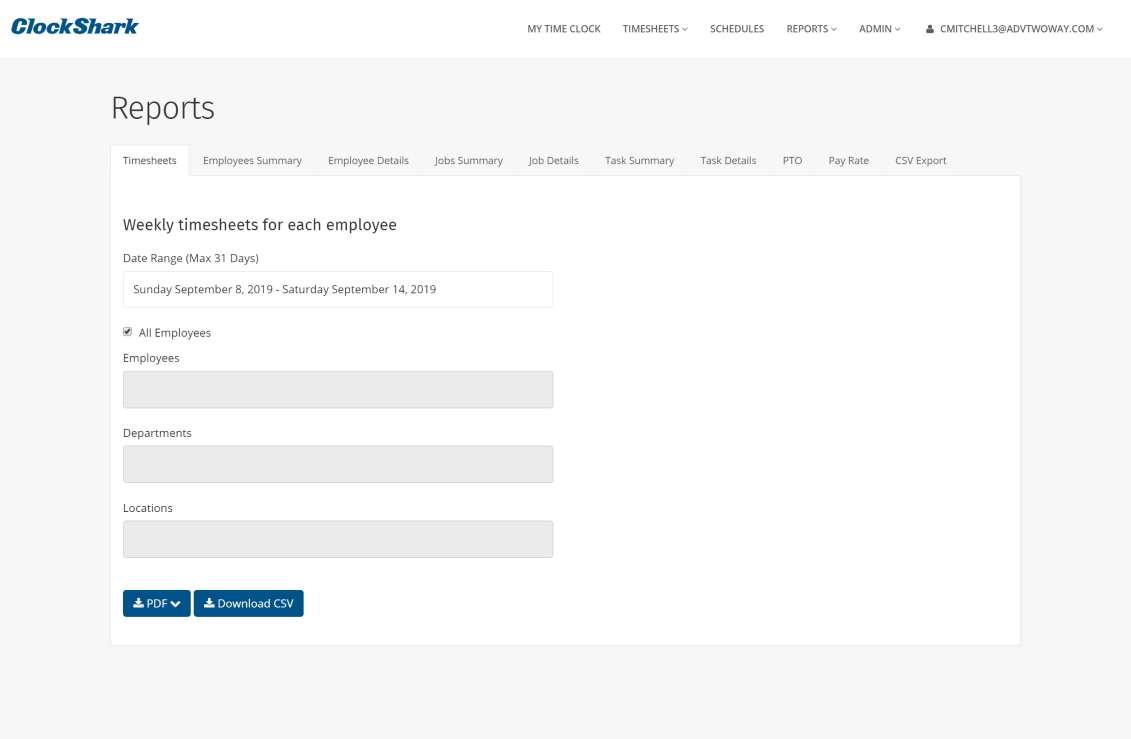
Task: Click the ClockShark logo
Action: 75,27
